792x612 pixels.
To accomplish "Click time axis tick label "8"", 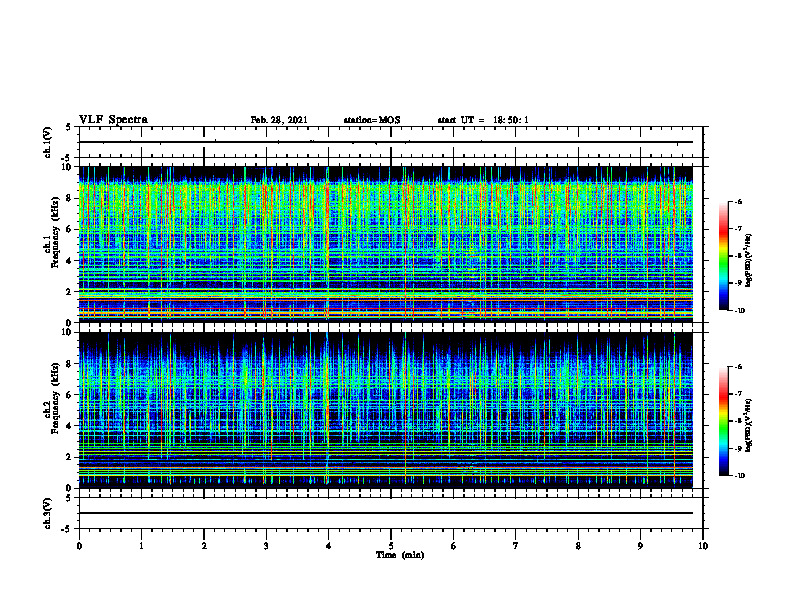I will 578,546.
